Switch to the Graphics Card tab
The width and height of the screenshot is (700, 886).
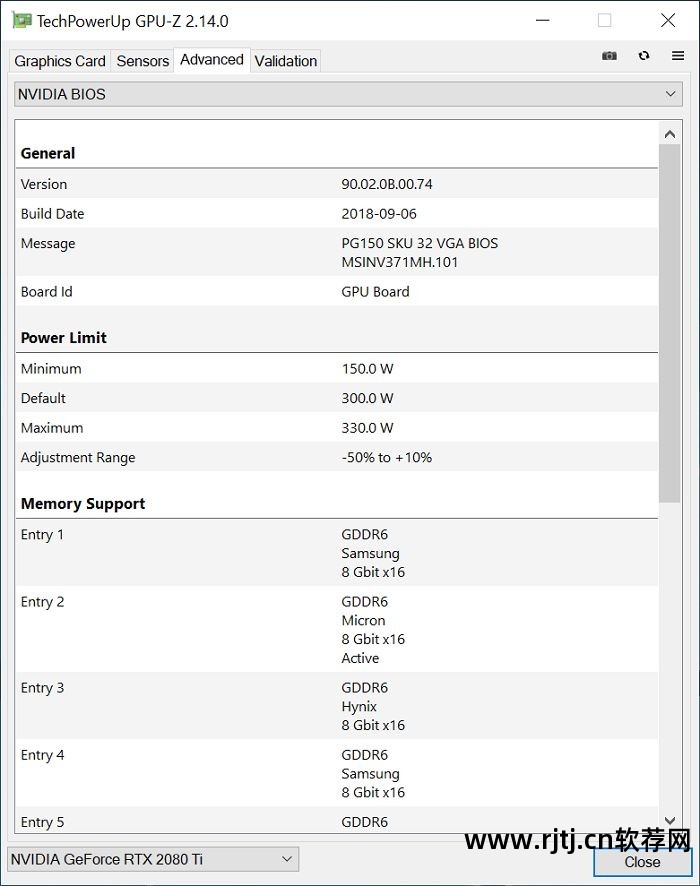coord(60,61)
